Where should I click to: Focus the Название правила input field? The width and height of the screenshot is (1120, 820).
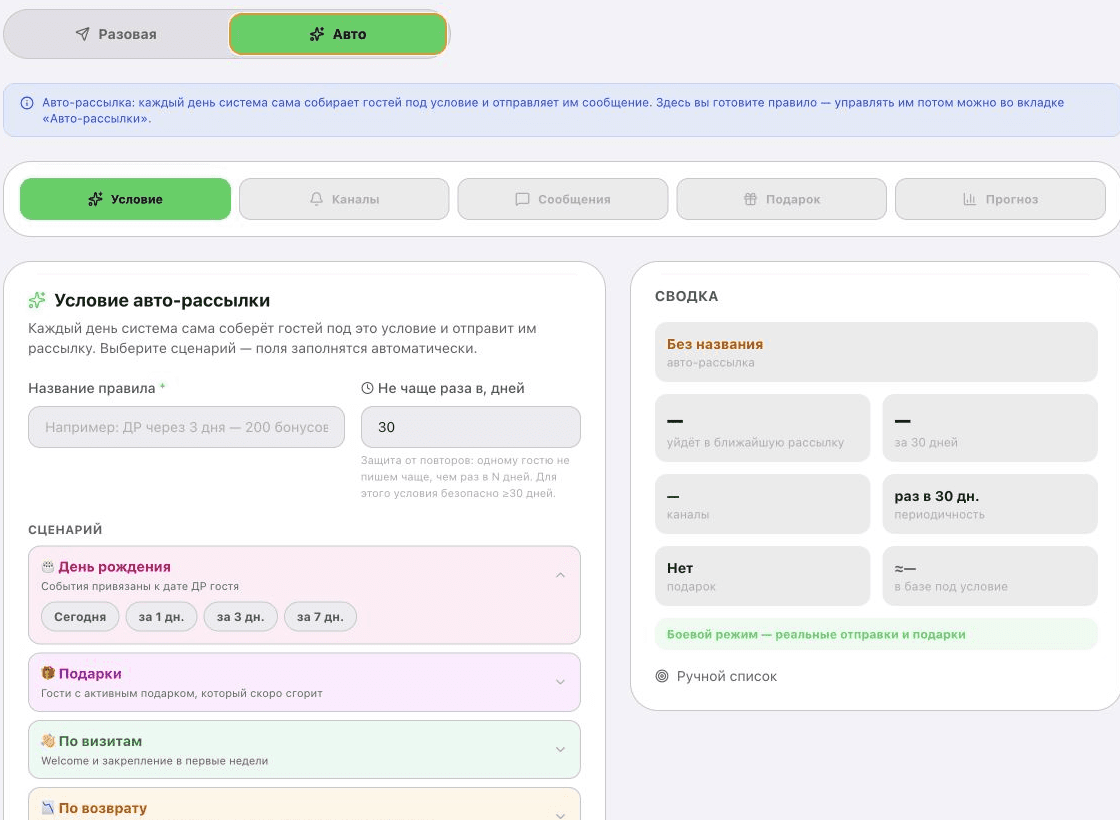click(x=186, y=427)
